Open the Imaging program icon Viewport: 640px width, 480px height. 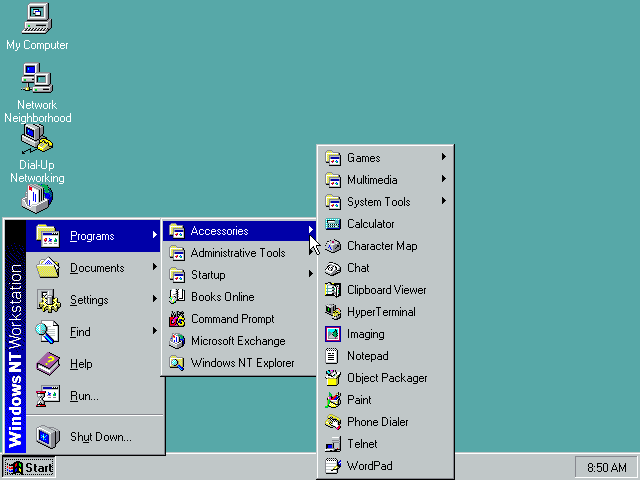coord(333,334)
